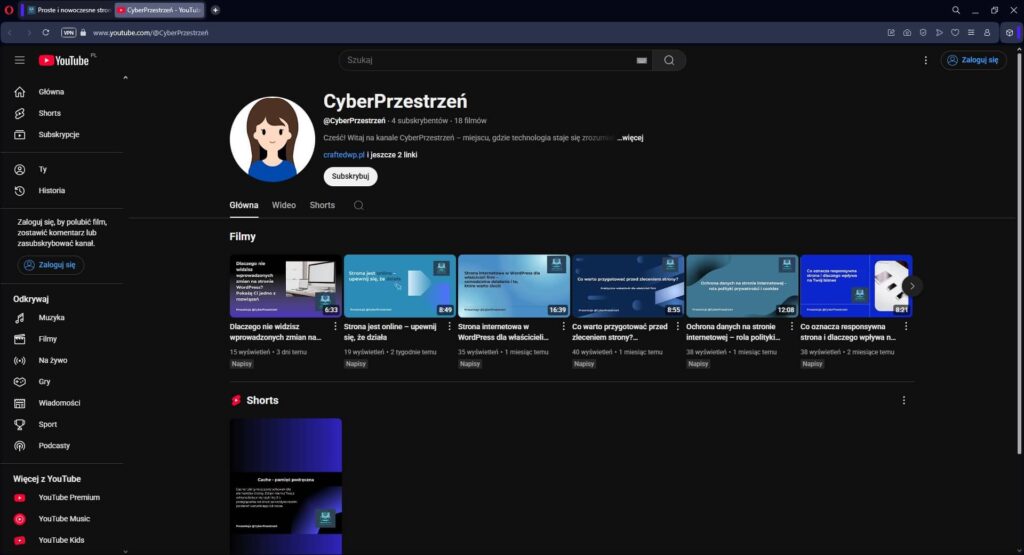Viewport: 1024px width, 555px height.
Task: Open 'i jeszcze 2 linki' links list
Action: click(x=392, y=155)
